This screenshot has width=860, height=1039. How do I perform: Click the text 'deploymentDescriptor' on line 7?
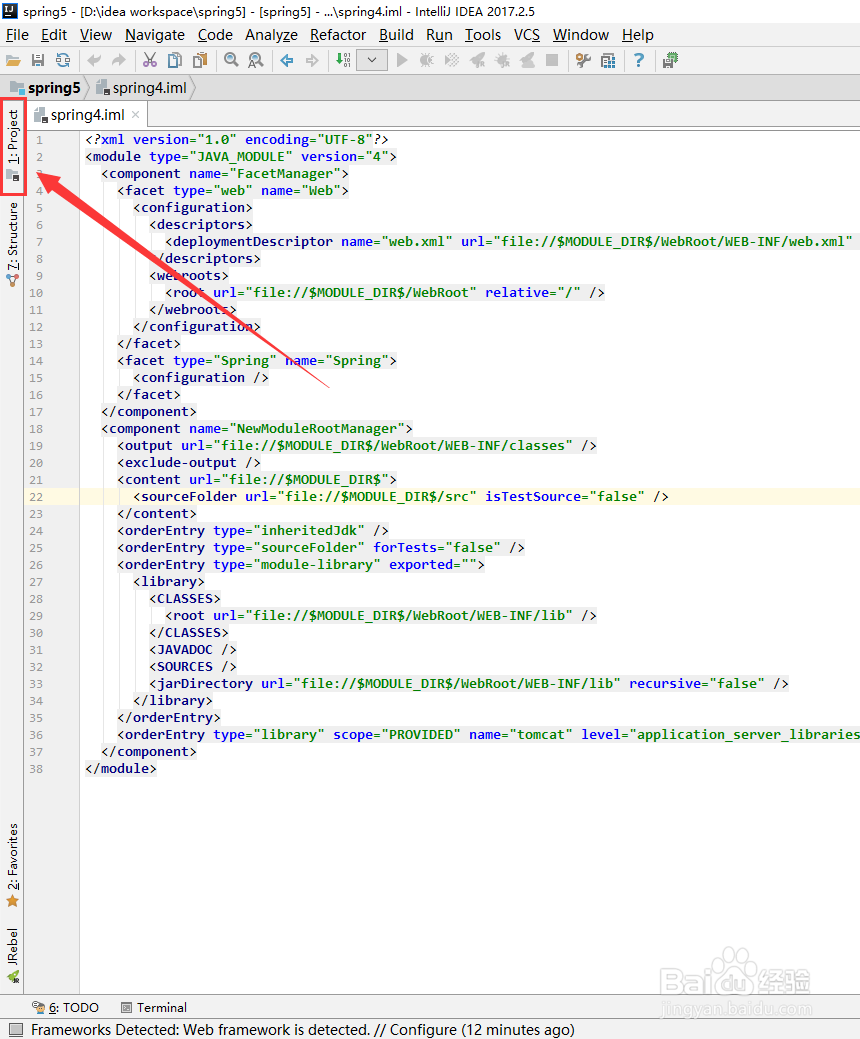pyautogui.click(x=253, y=242)
